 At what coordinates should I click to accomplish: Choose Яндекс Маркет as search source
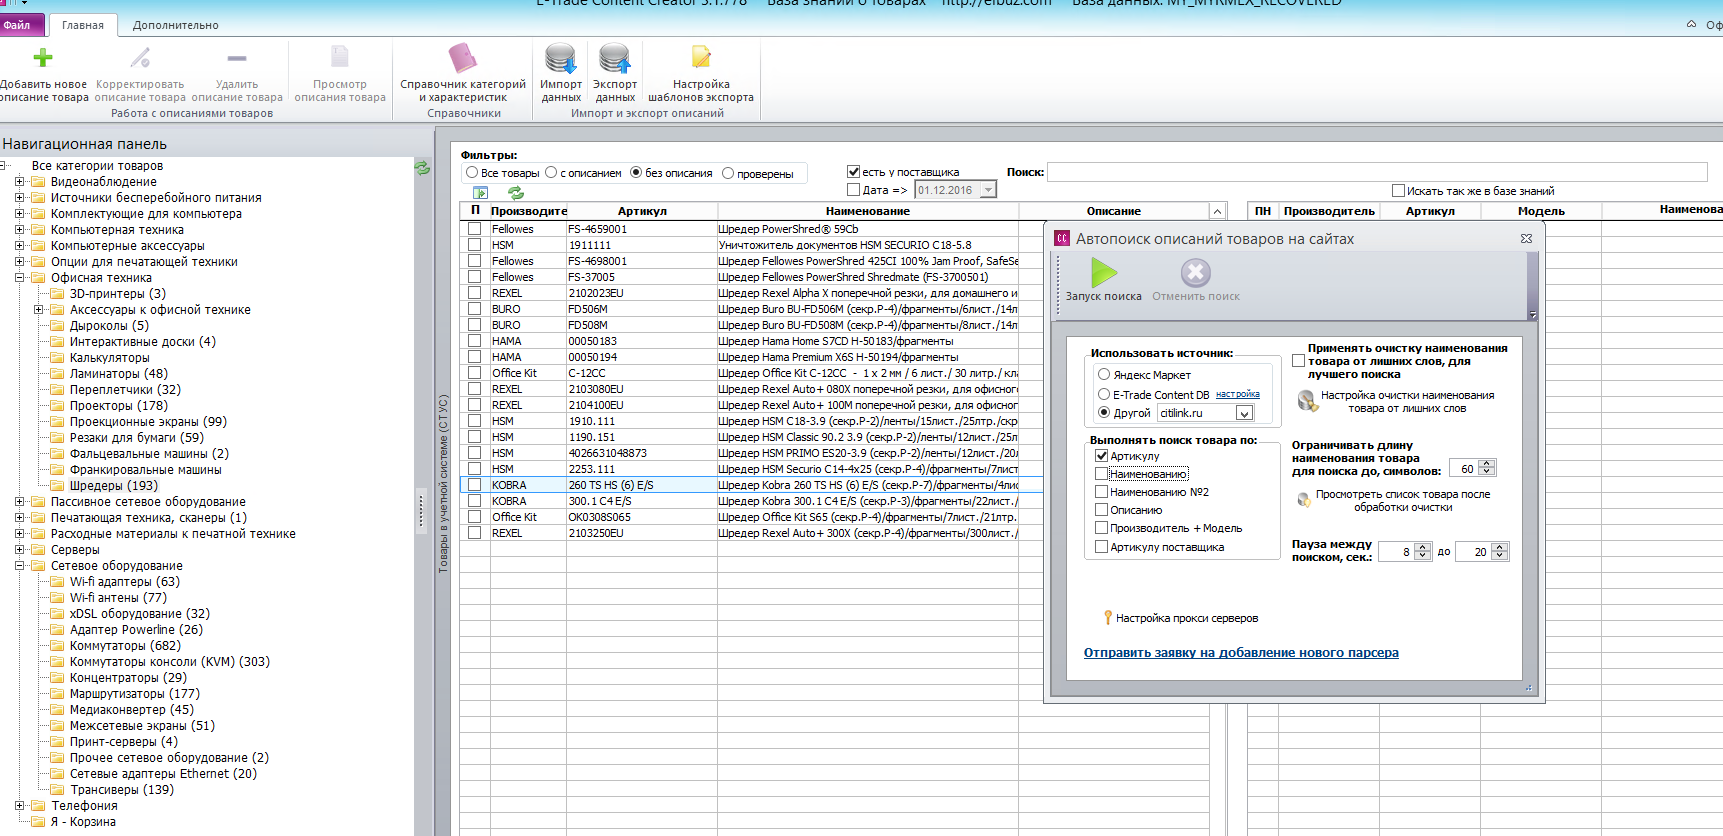click(1104, 374)
